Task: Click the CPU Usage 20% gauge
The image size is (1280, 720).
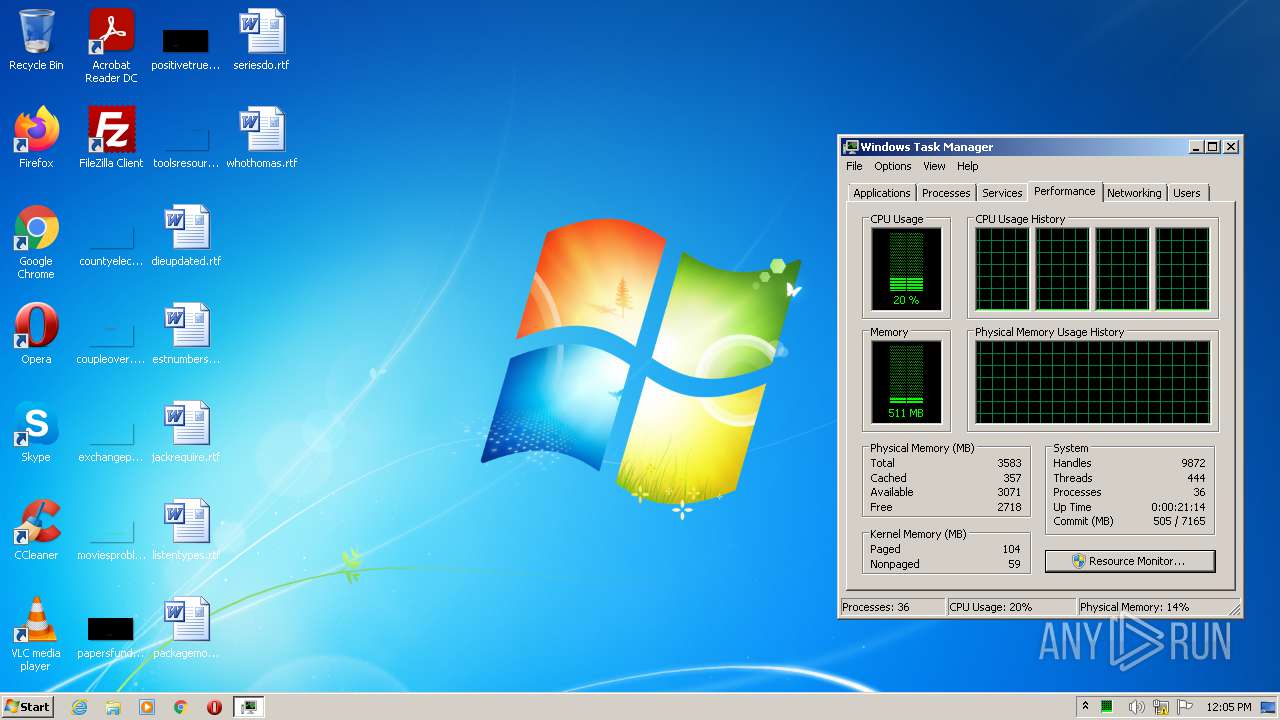Action: click(x=906, y=268)
